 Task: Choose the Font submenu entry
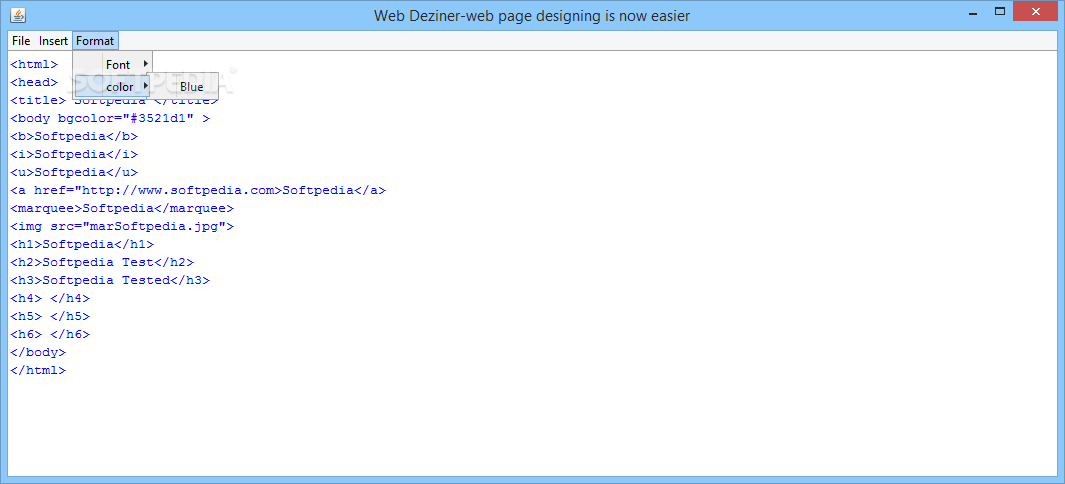click(112, 64)
